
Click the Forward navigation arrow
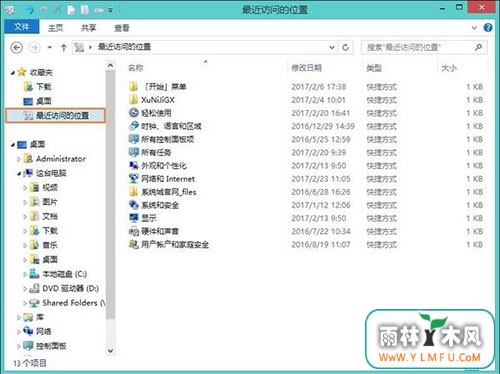(x=34, y=48)
